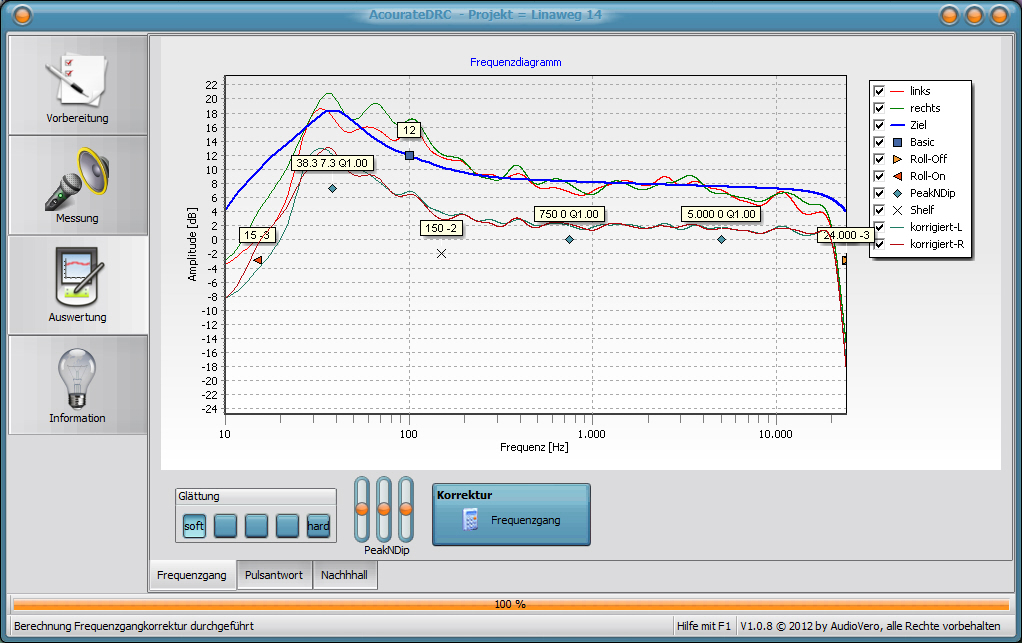
Task: Select the Auswertung chart icon
Action: 77,277
